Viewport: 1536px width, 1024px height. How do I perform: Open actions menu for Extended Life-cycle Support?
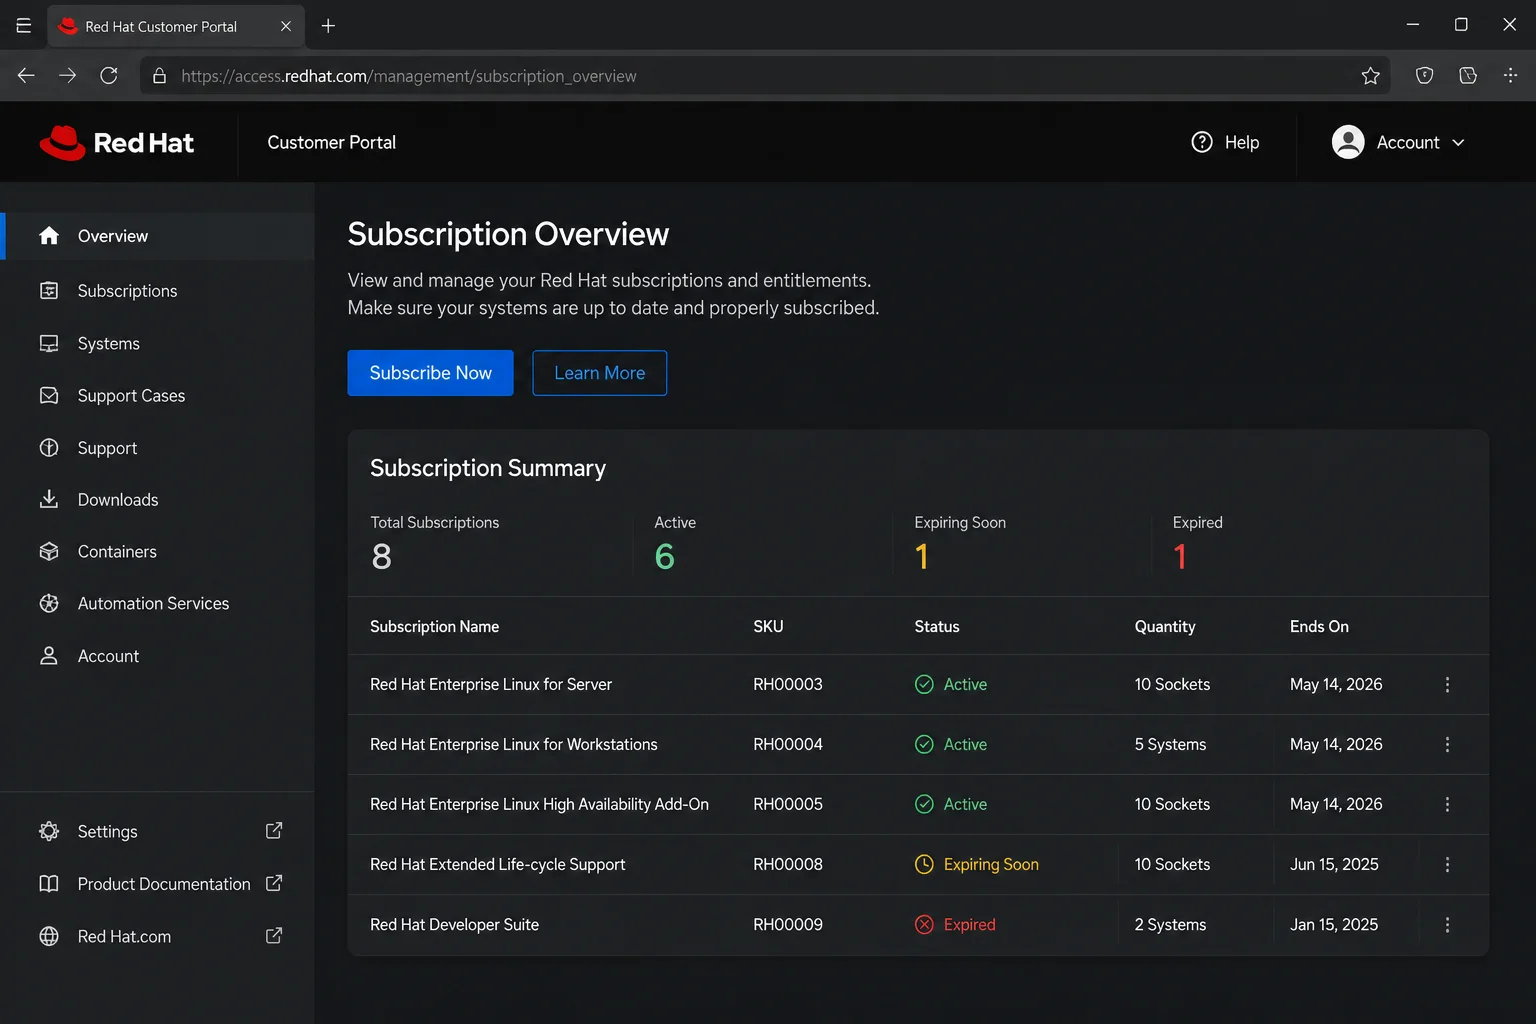(x=1447, y=865)
